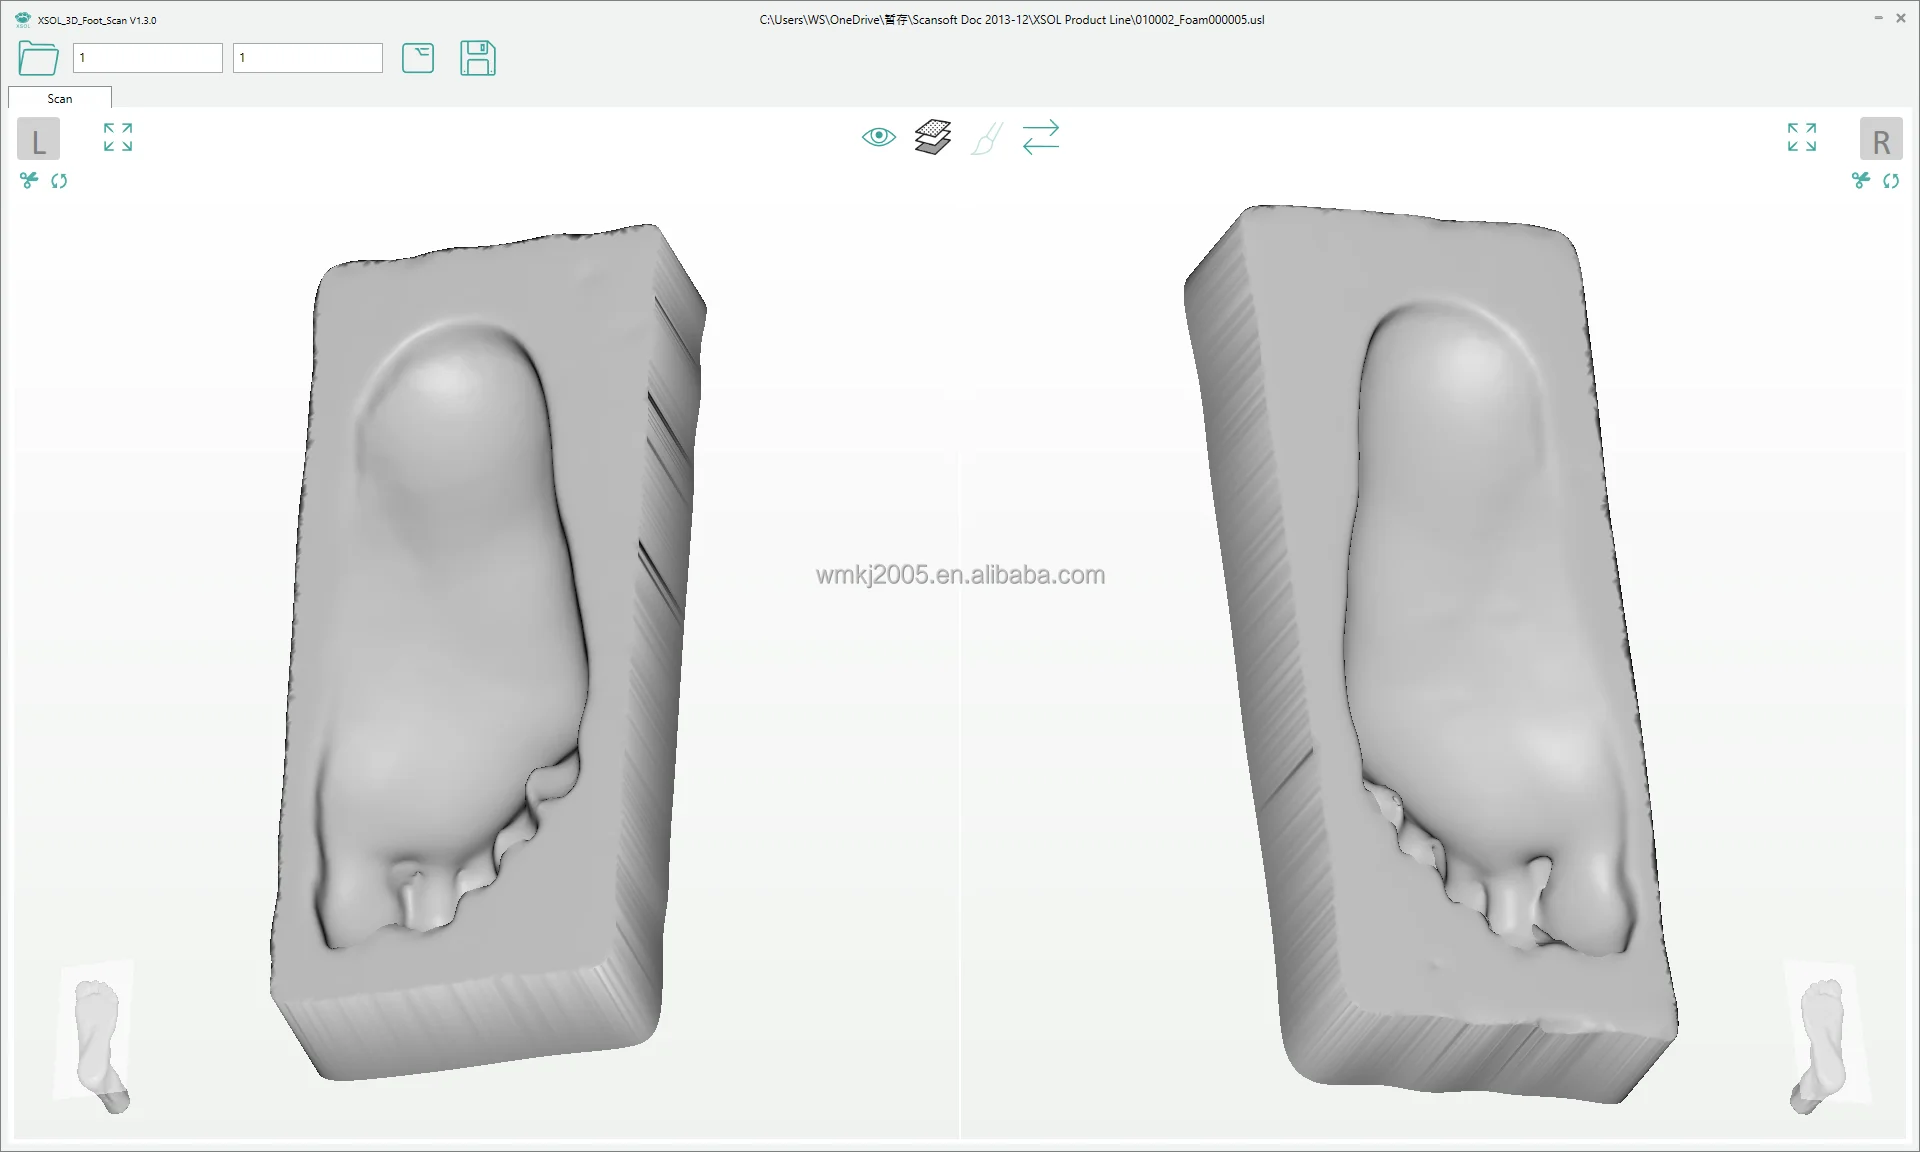Refresh the right foot scan

(x=1893, y=181)
